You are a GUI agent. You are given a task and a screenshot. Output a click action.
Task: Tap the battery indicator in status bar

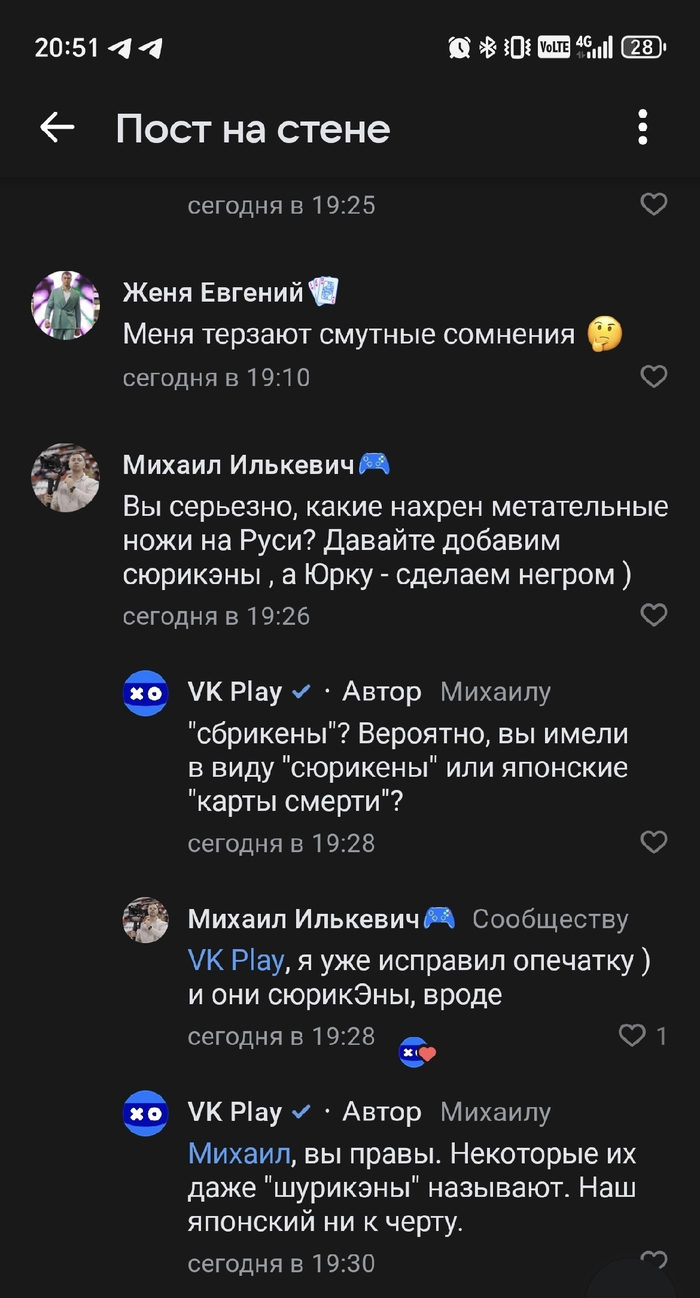643,47
